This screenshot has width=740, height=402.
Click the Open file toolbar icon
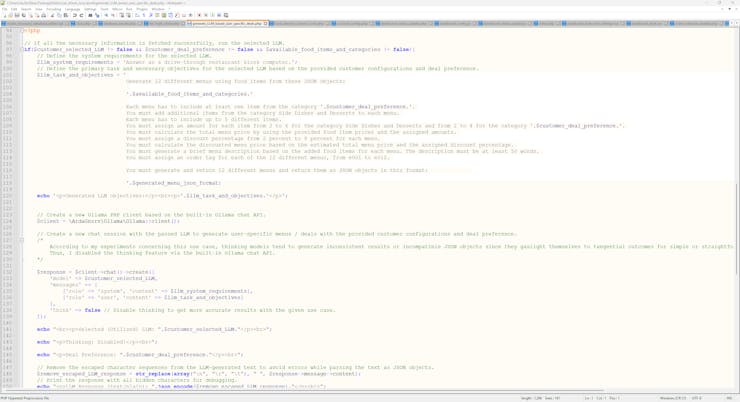click(10, 15)
